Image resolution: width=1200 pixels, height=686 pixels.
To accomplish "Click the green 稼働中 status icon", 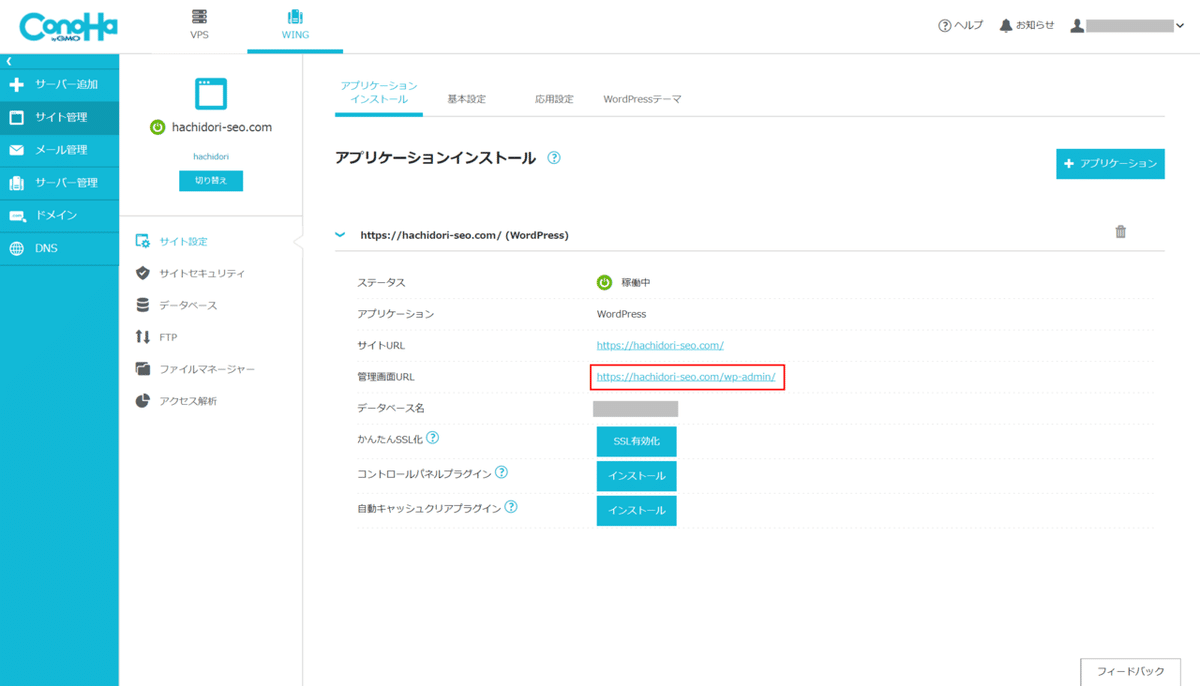I will click(604, 283).
